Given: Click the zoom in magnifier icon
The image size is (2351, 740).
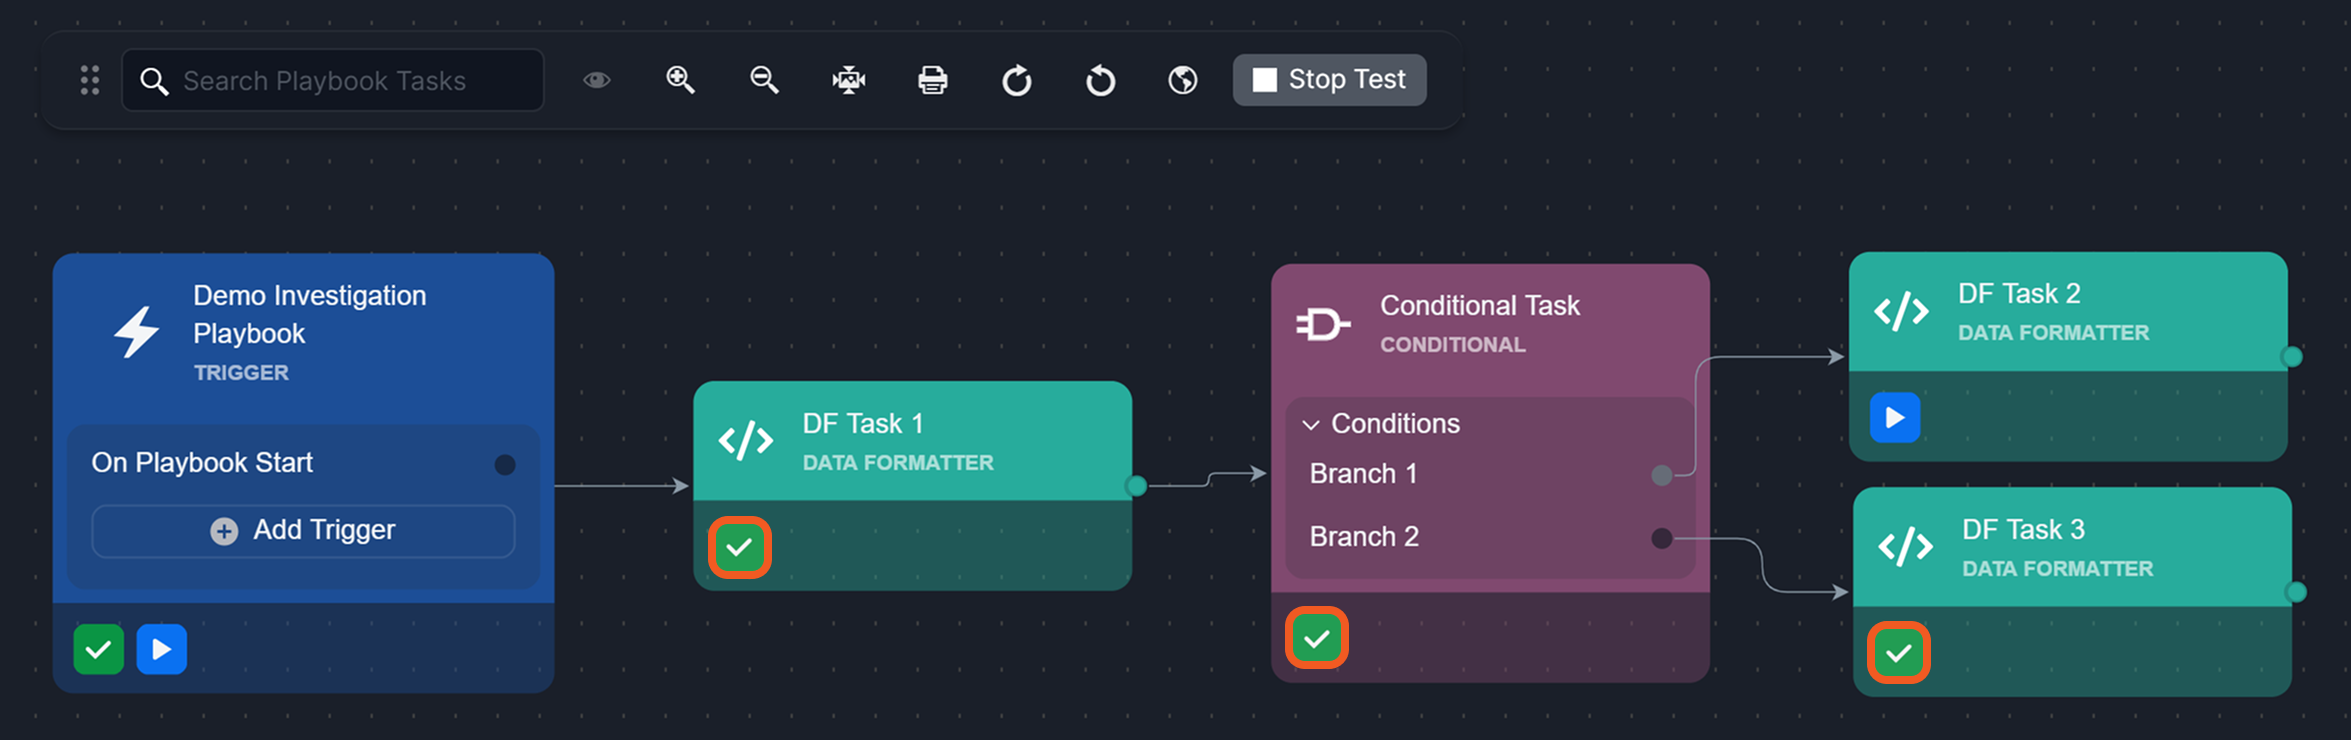Looking at the screenshot, I should pyautogui.click(x=680, y=80).
